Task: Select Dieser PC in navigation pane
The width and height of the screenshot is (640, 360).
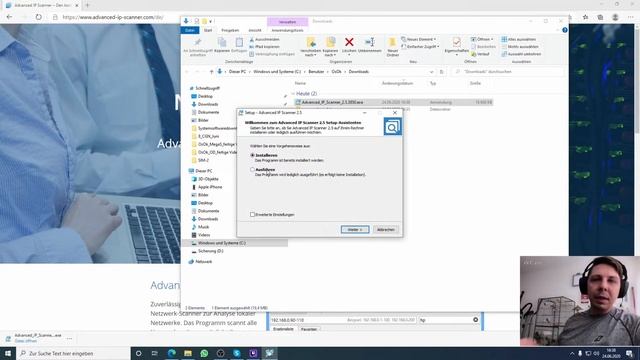Action: [203, 171]
